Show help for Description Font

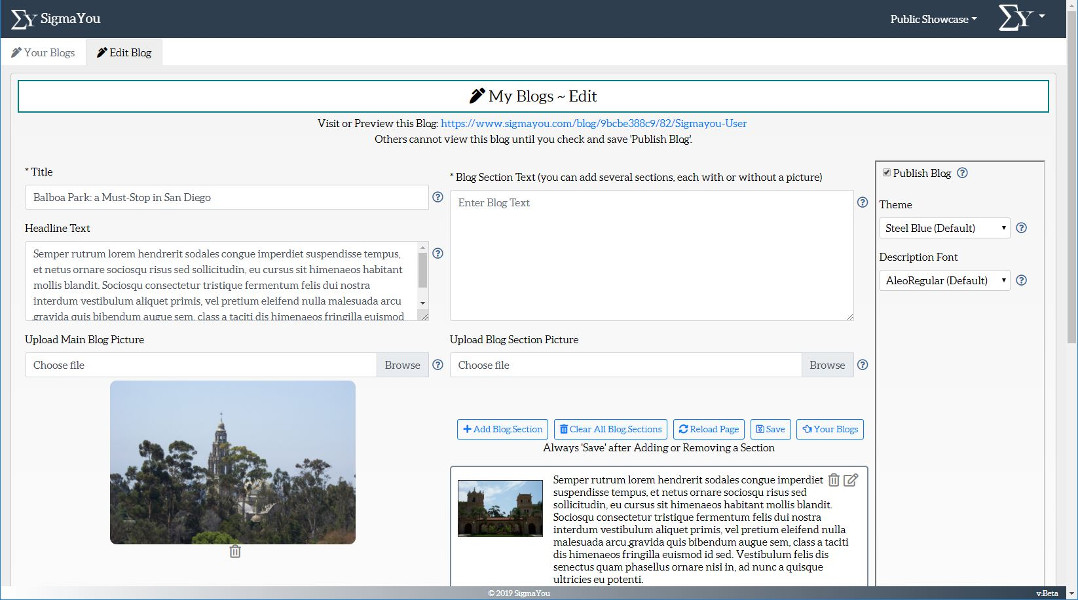[x=1022, y=280]
